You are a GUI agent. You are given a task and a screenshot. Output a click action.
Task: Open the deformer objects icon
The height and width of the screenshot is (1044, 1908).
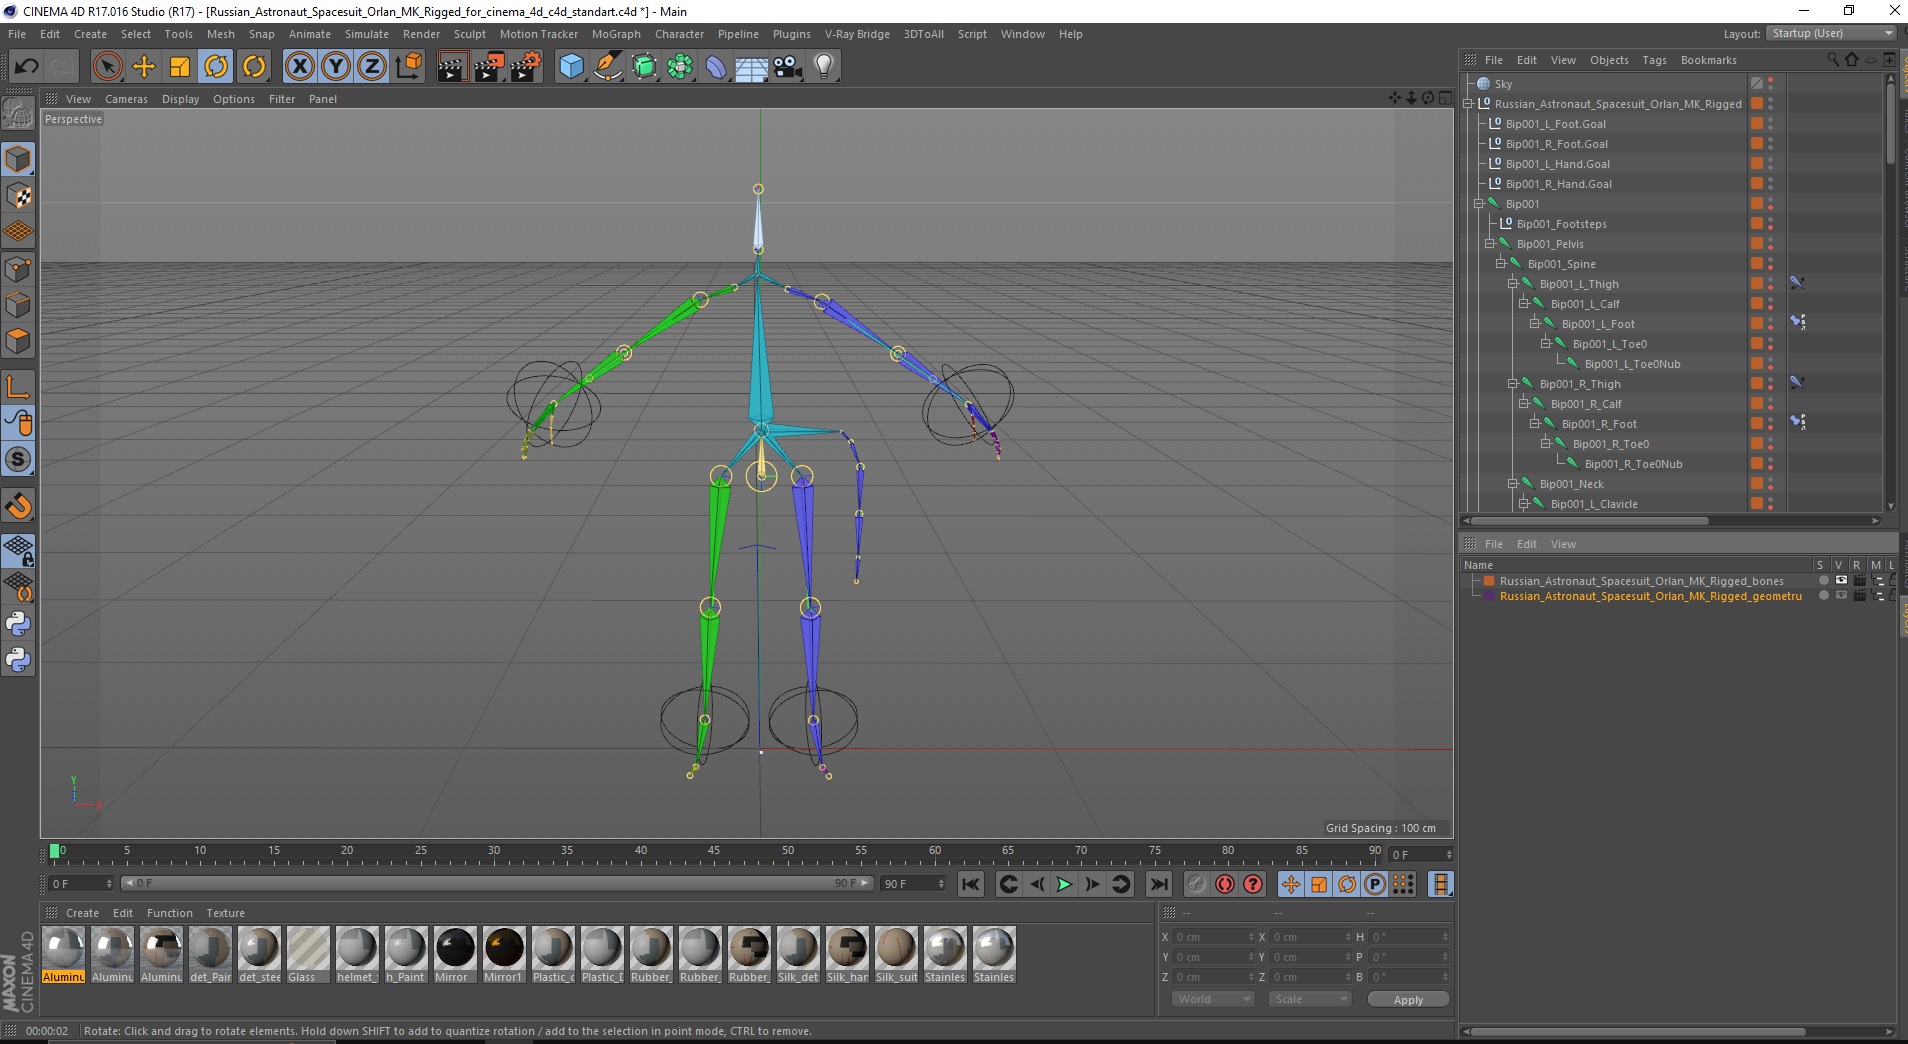click(x=717, y=67)
